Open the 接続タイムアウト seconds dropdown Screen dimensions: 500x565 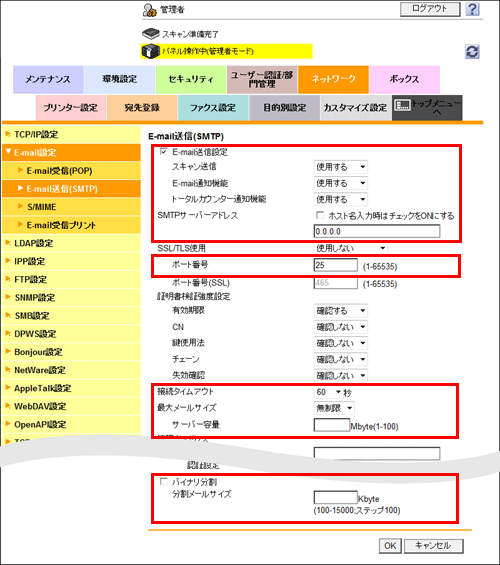click(328, 392)
